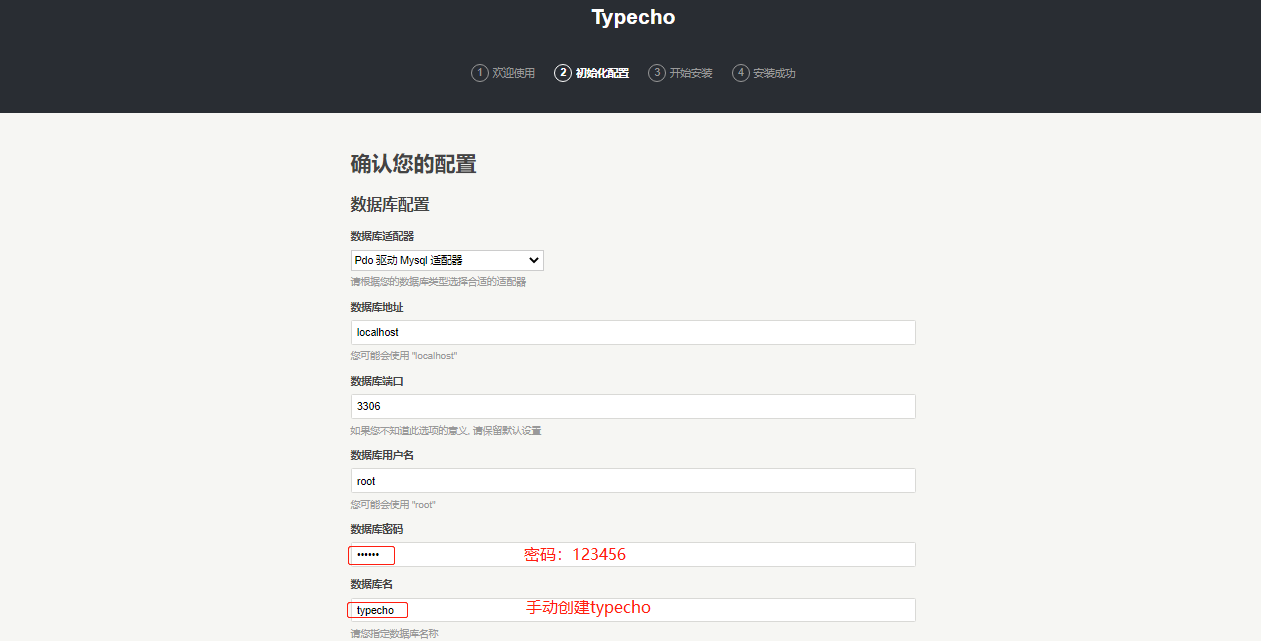Click the 确认您的配置 heading
This screenshot has height=641, width=1261.
tap(414, 164)
